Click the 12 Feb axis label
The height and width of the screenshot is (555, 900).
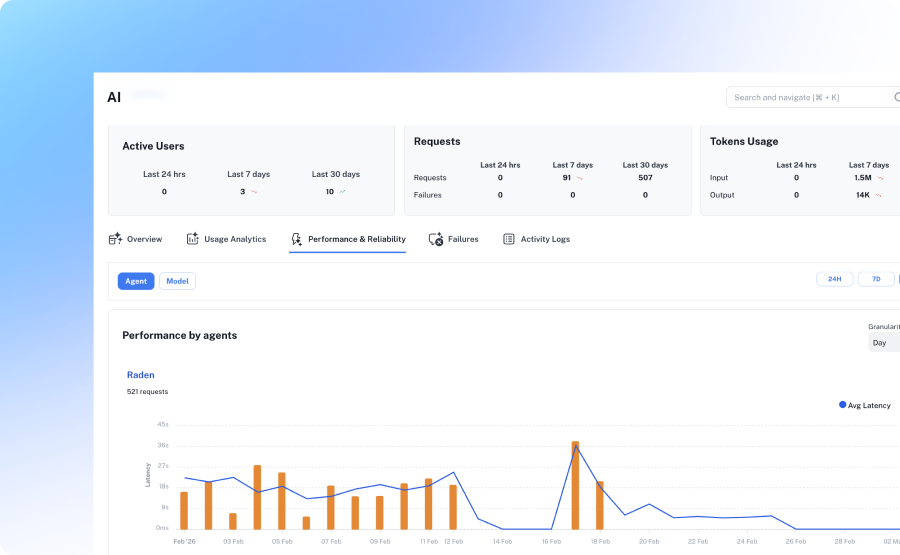click(x=453, y=541)
